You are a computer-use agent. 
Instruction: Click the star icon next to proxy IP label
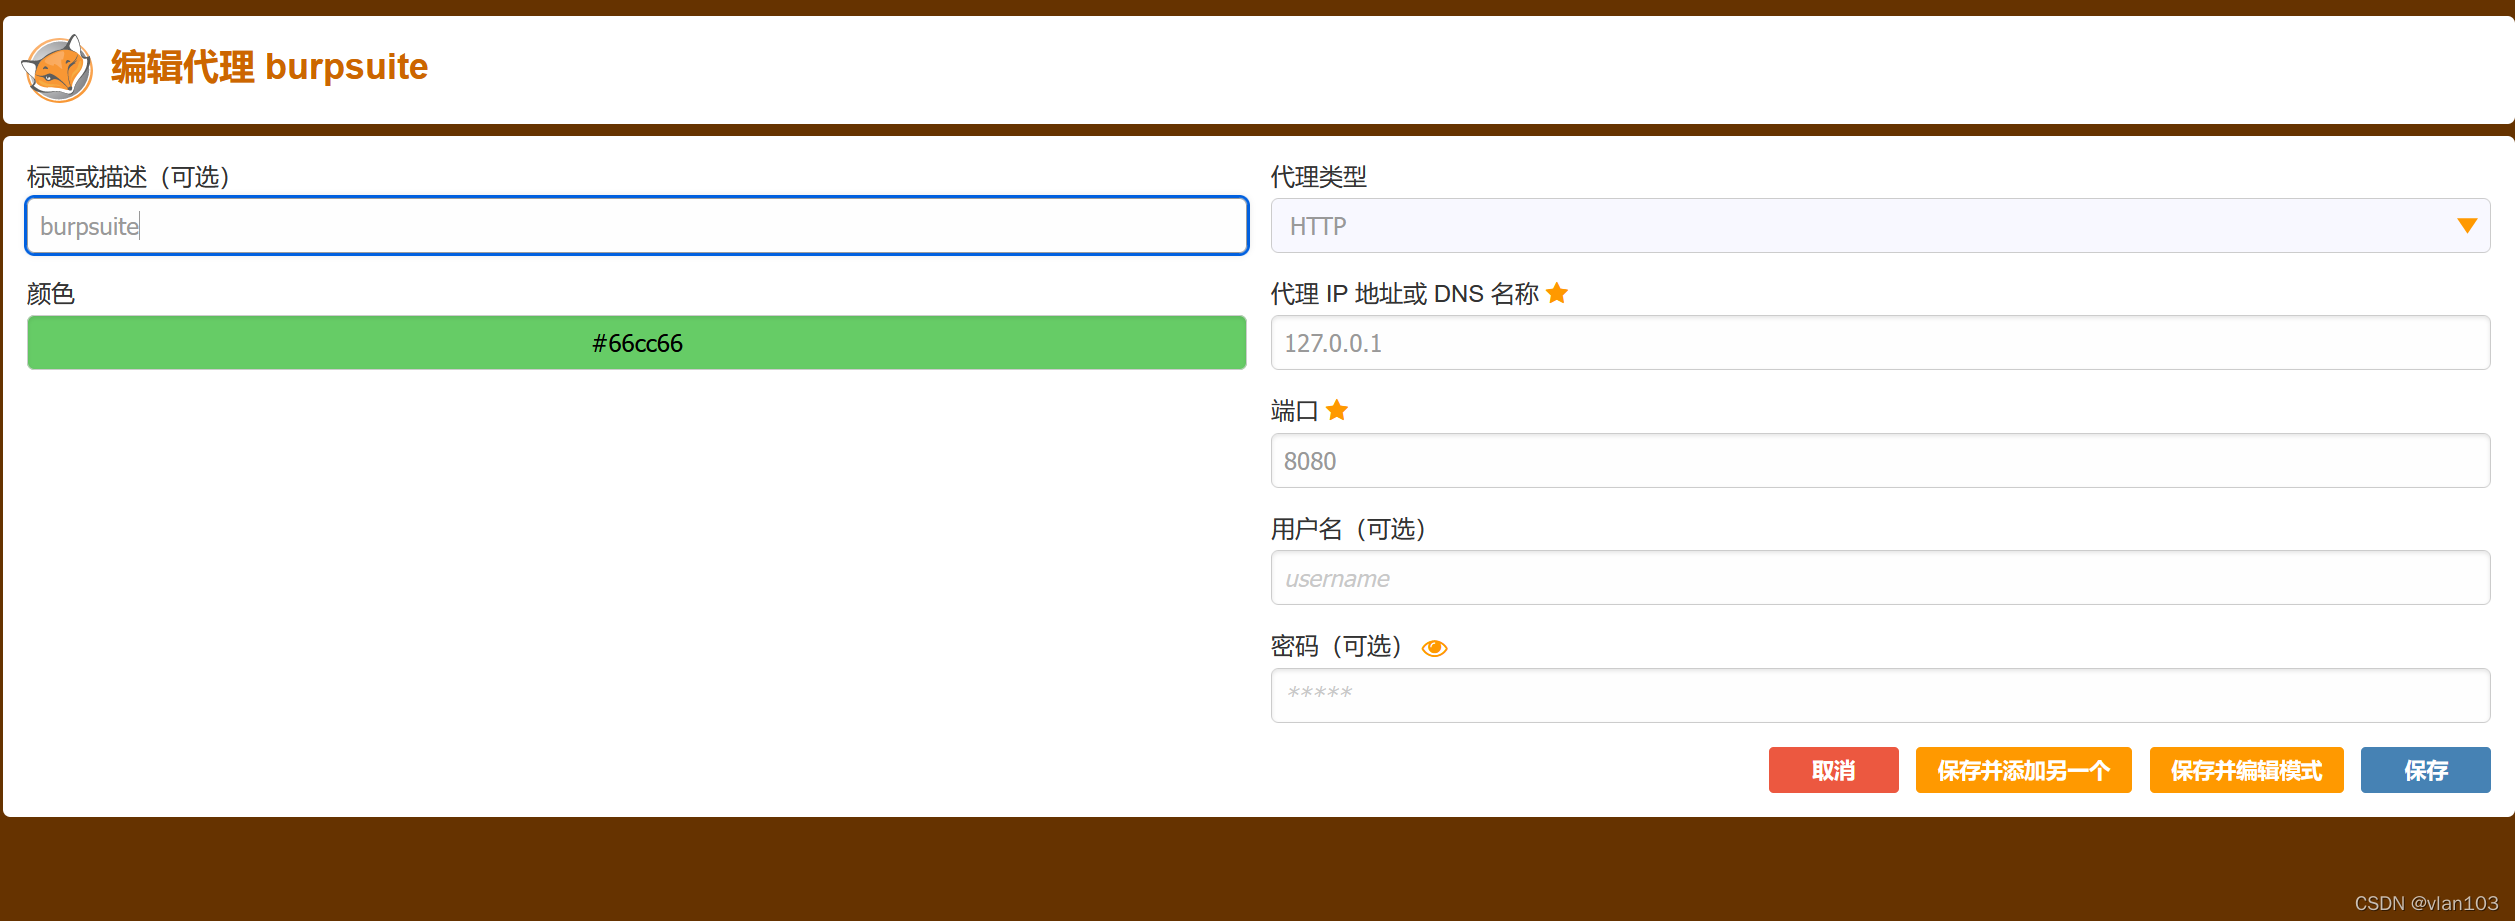(1557, 293)
